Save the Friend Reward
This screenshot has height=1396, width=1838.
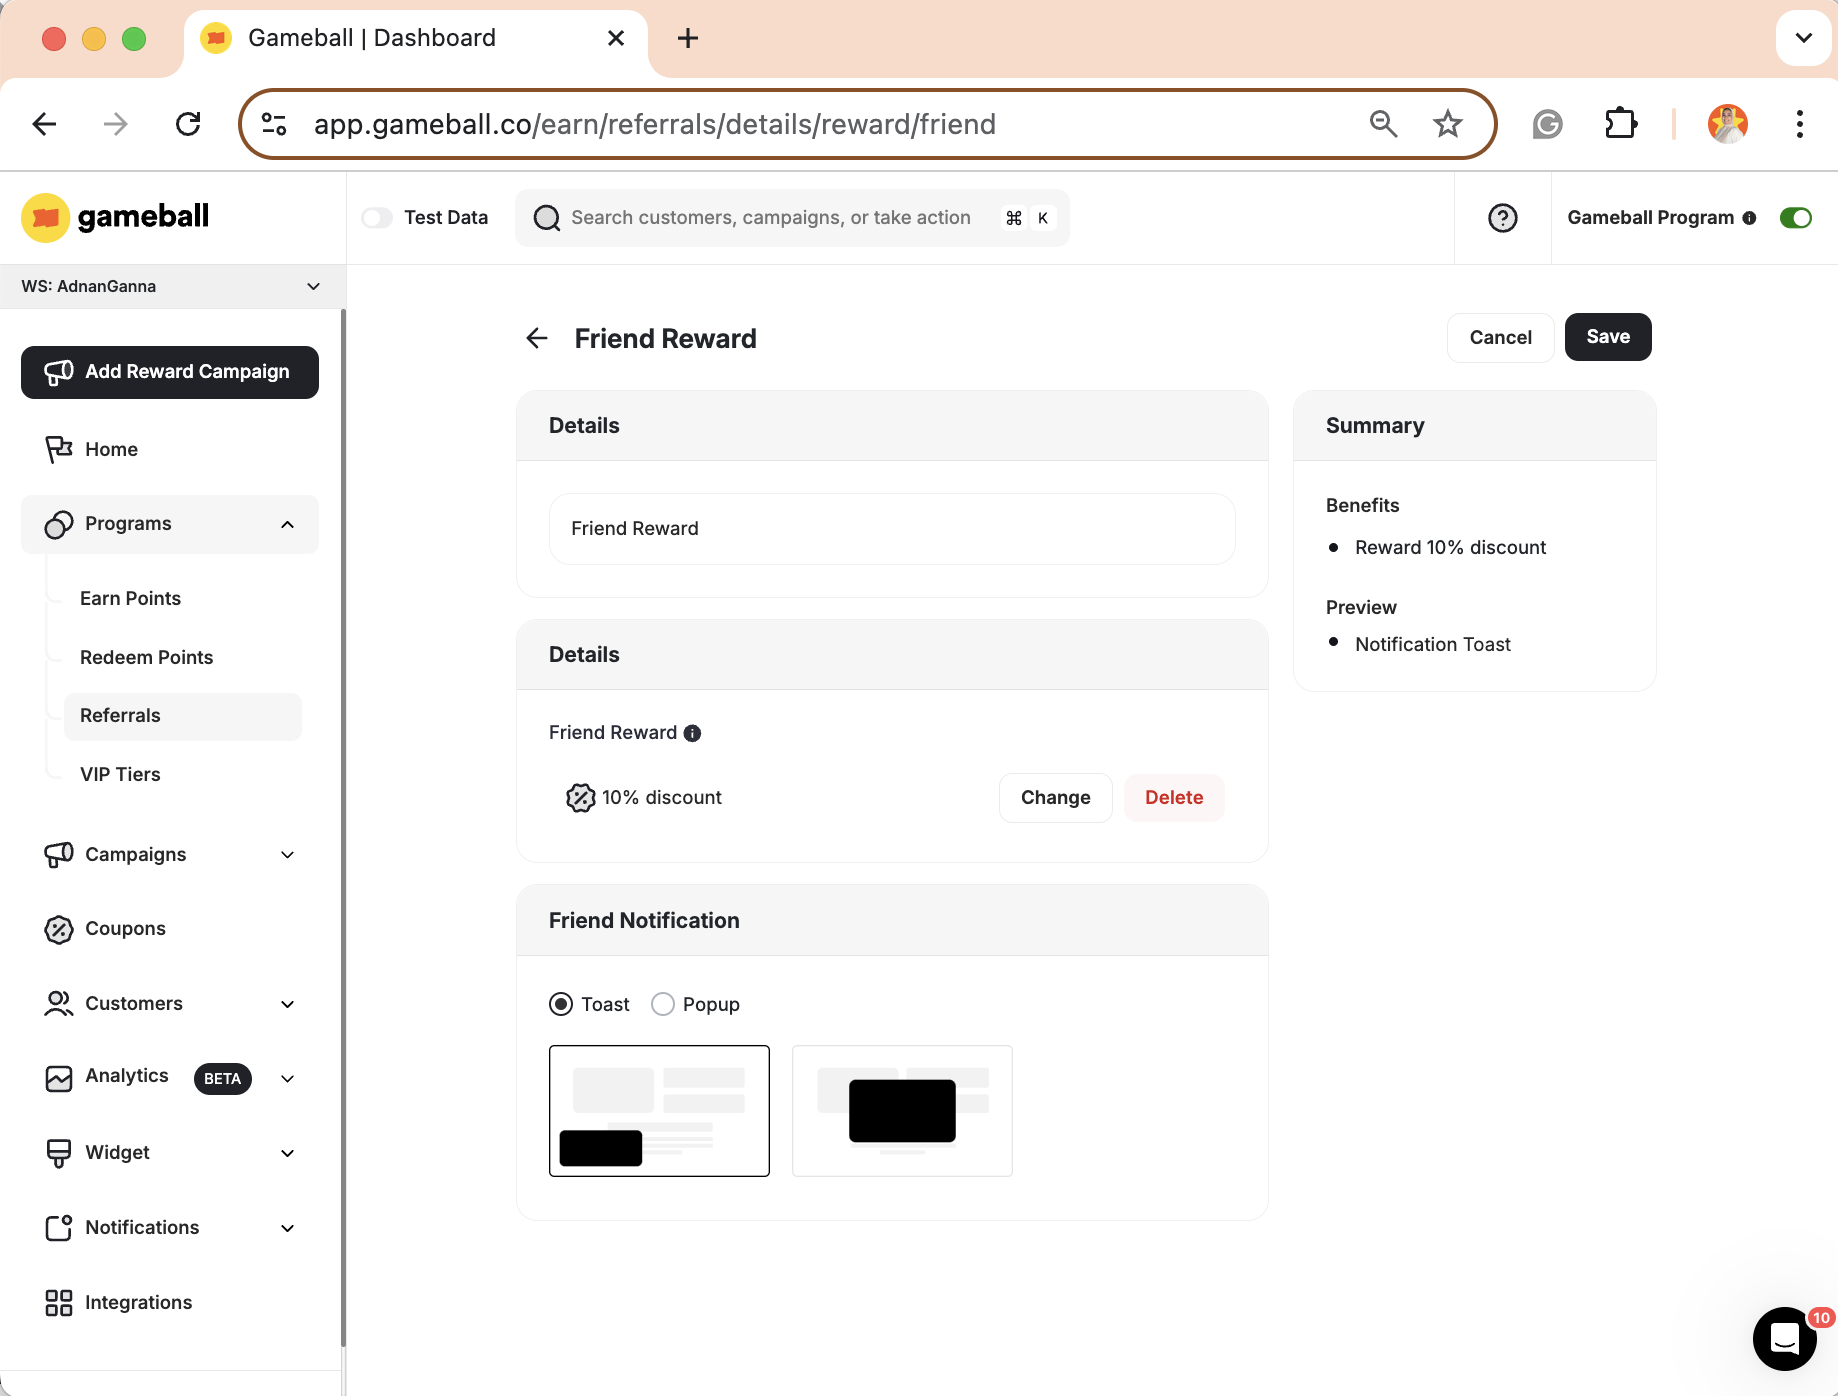1608,337
